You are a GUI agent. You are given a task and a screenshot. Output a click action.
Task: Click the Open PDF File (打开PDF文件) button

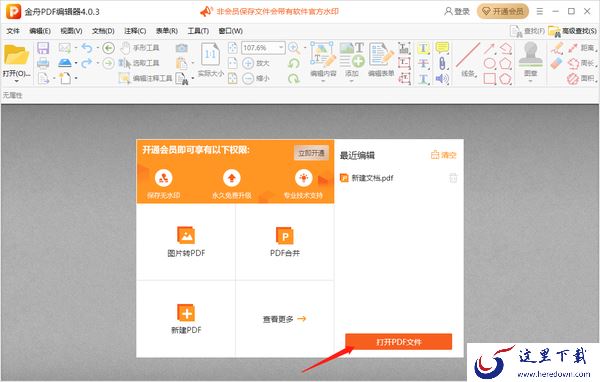pyautogui.click(x=398, y=341)
